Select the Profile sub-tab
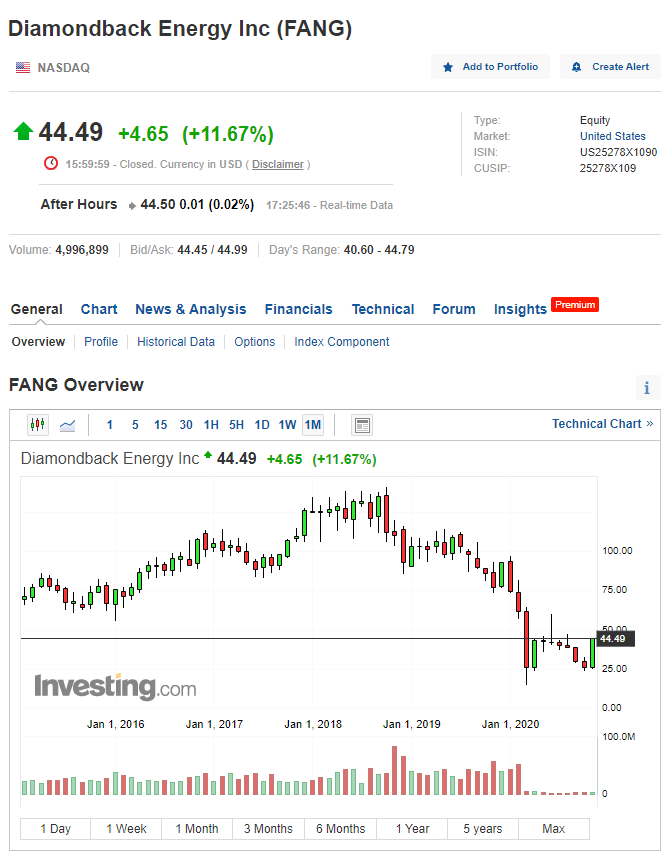The width and height of the screenshot is (671, 863). pyautogui.click(x=101, y=342)
